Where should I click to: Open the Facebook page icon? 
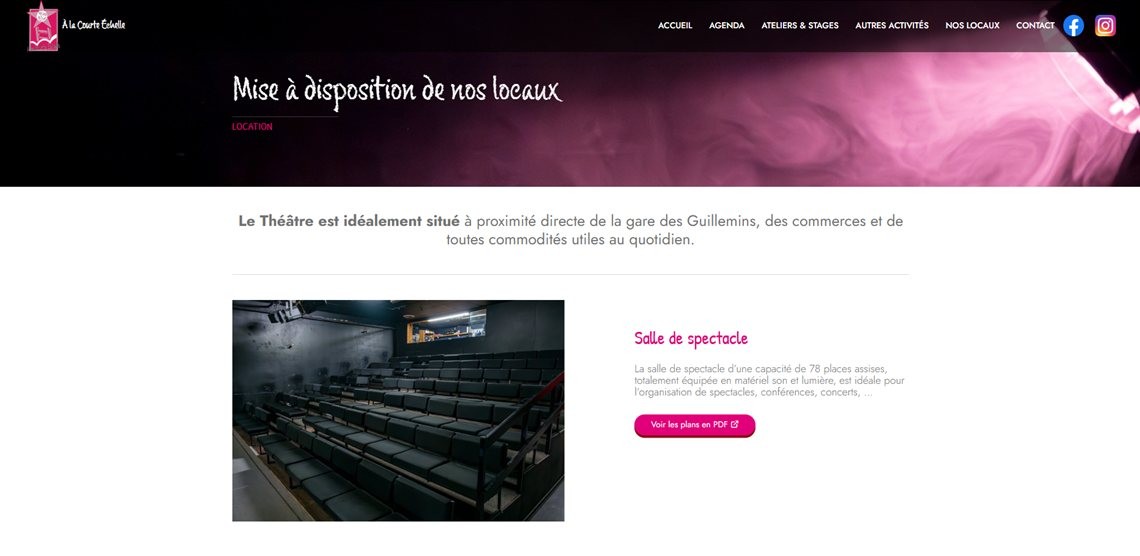[1073, 25]
